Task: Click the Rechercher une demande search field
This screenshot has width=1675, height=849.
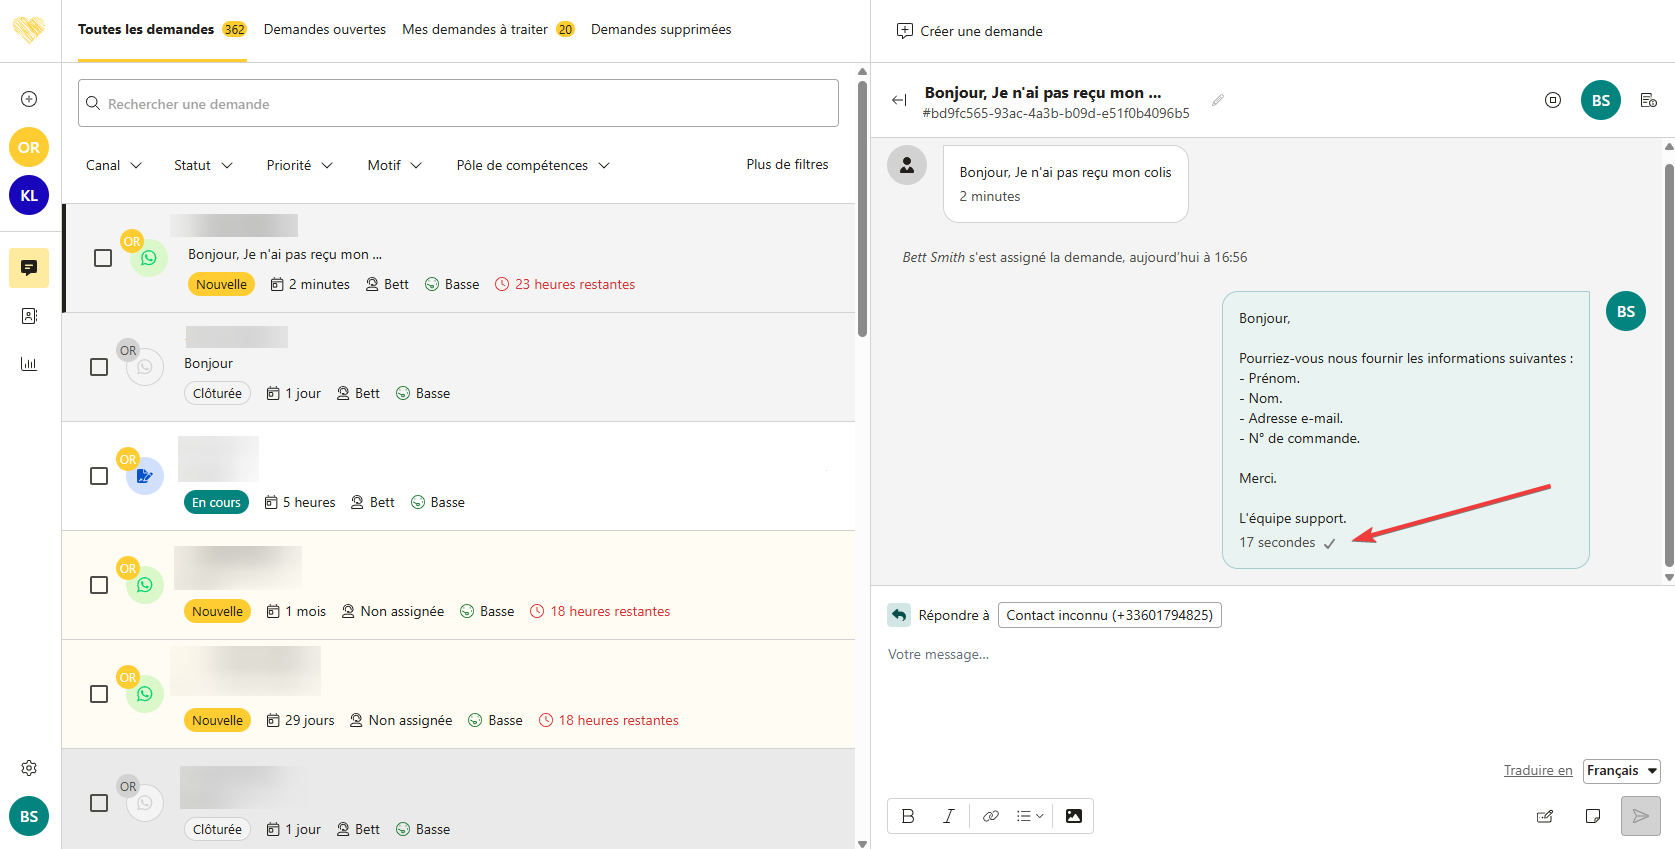Action: pos(458,104)
